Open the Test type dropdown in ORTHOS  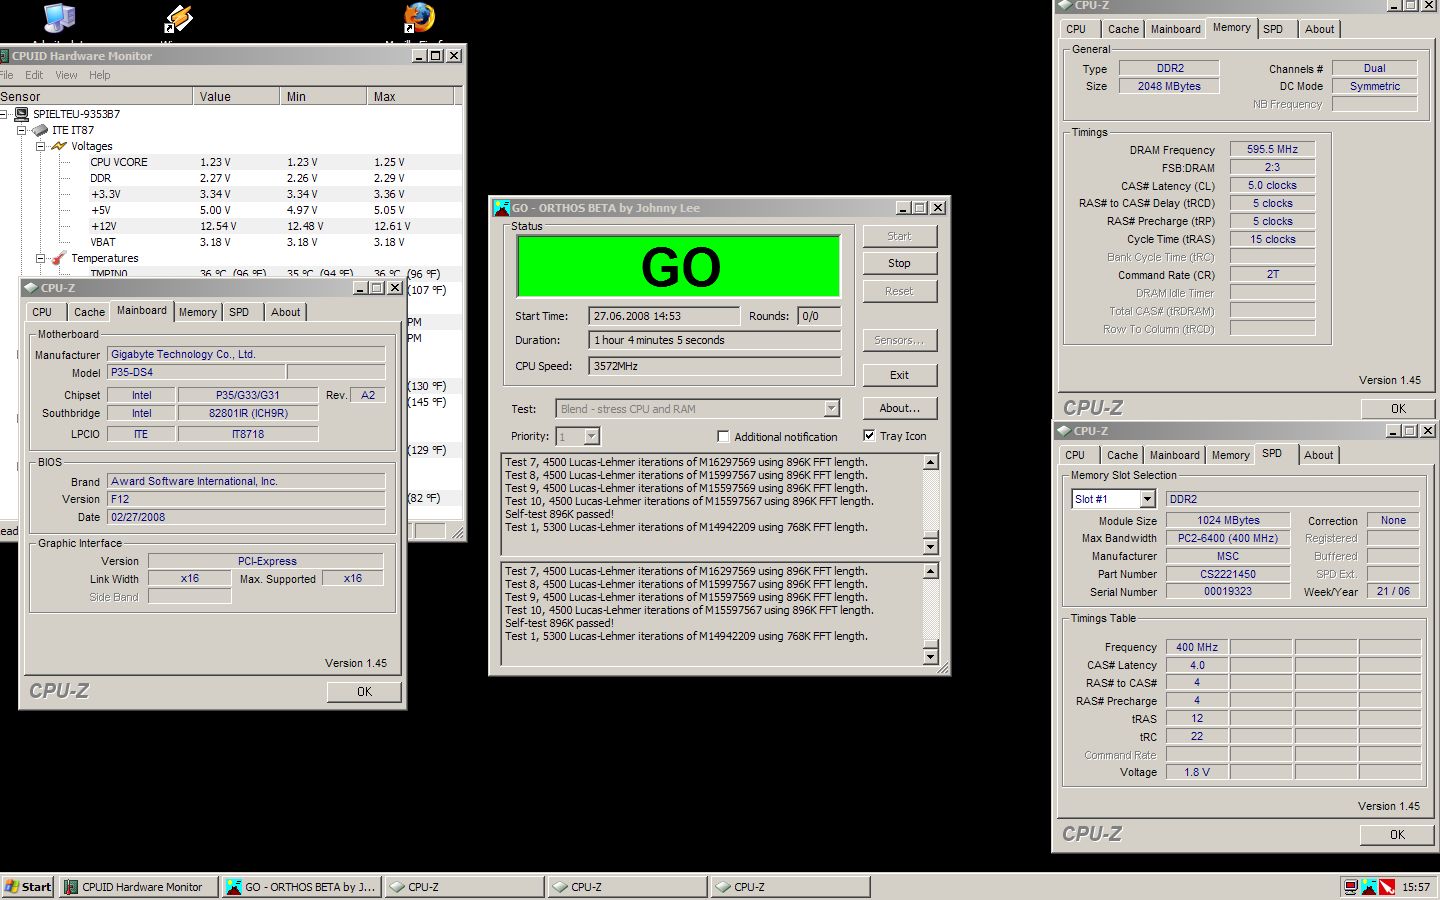(831, 409)
